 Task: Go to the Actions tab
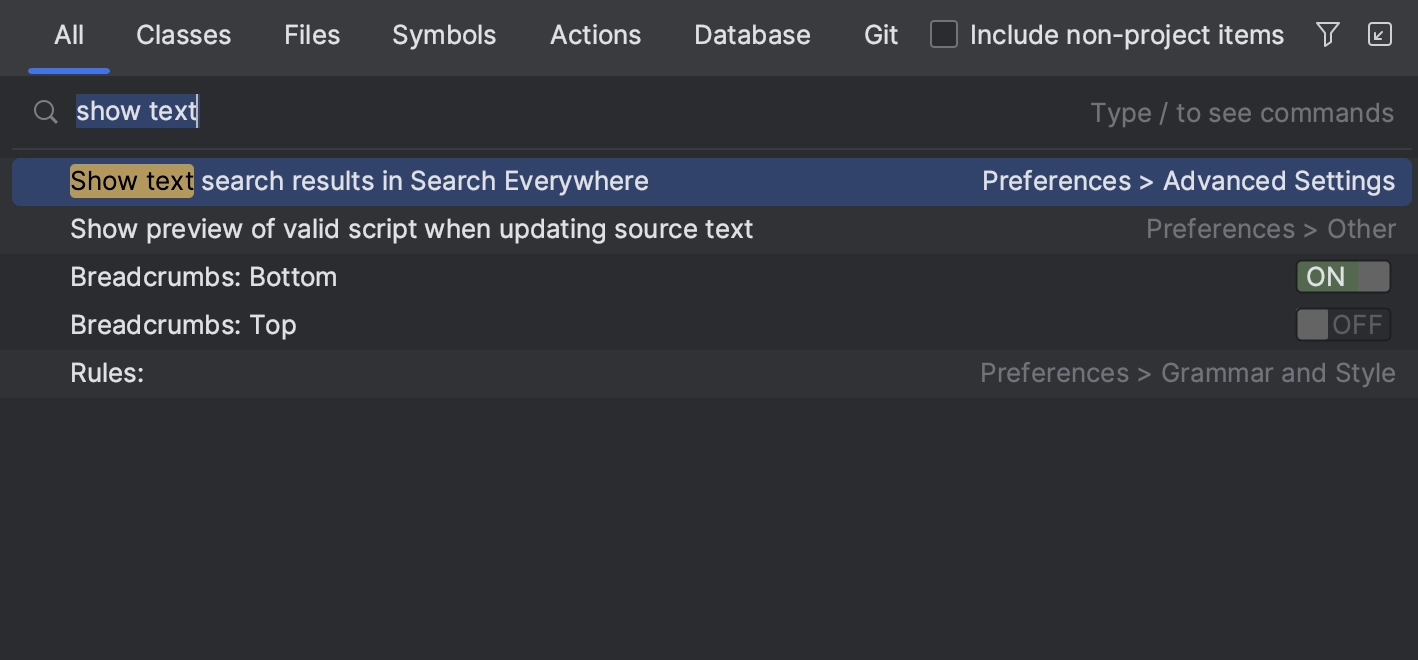pyautogui.click(x=596, y=36)
